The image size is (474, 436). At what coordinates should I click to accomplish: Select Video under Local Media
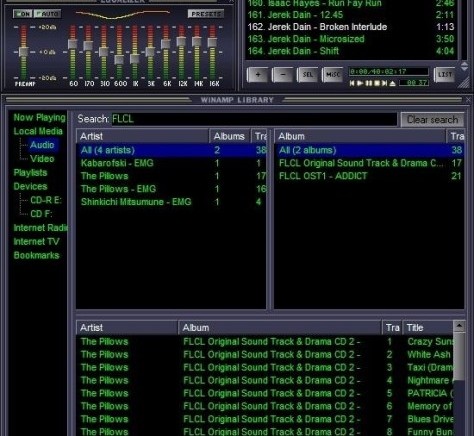[42, 159]
